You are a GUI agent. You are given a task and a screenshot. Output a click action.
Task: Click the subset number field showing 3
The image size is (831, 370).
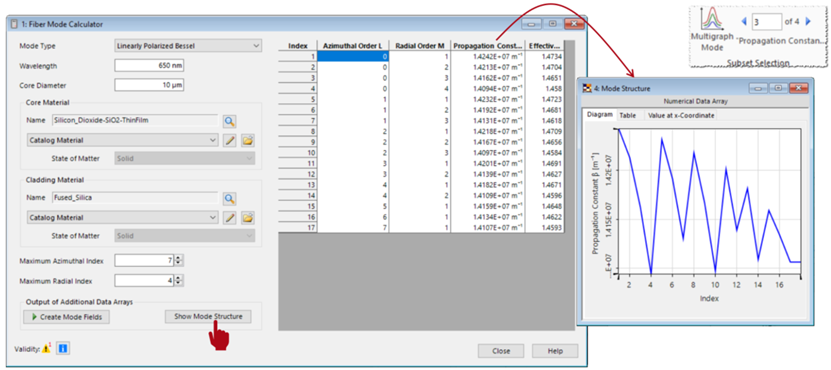coord(766,22)
